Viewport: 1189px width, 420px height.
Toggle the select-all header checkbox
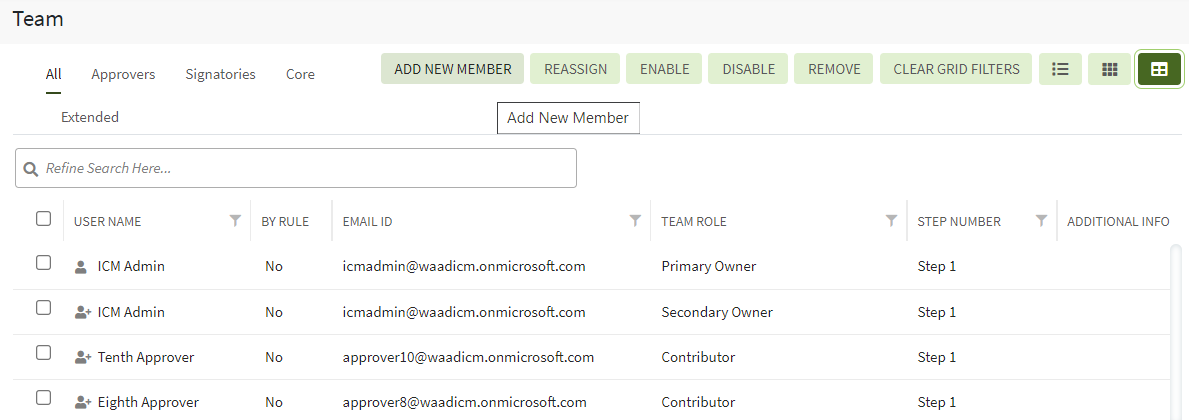43,219
